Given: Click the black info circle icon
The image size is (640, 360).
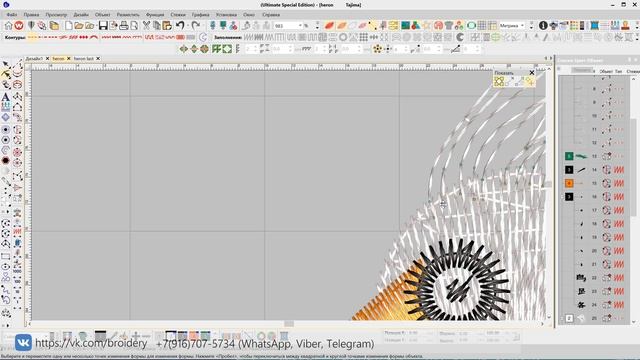Looking at the screenshot, I should 543,26.
